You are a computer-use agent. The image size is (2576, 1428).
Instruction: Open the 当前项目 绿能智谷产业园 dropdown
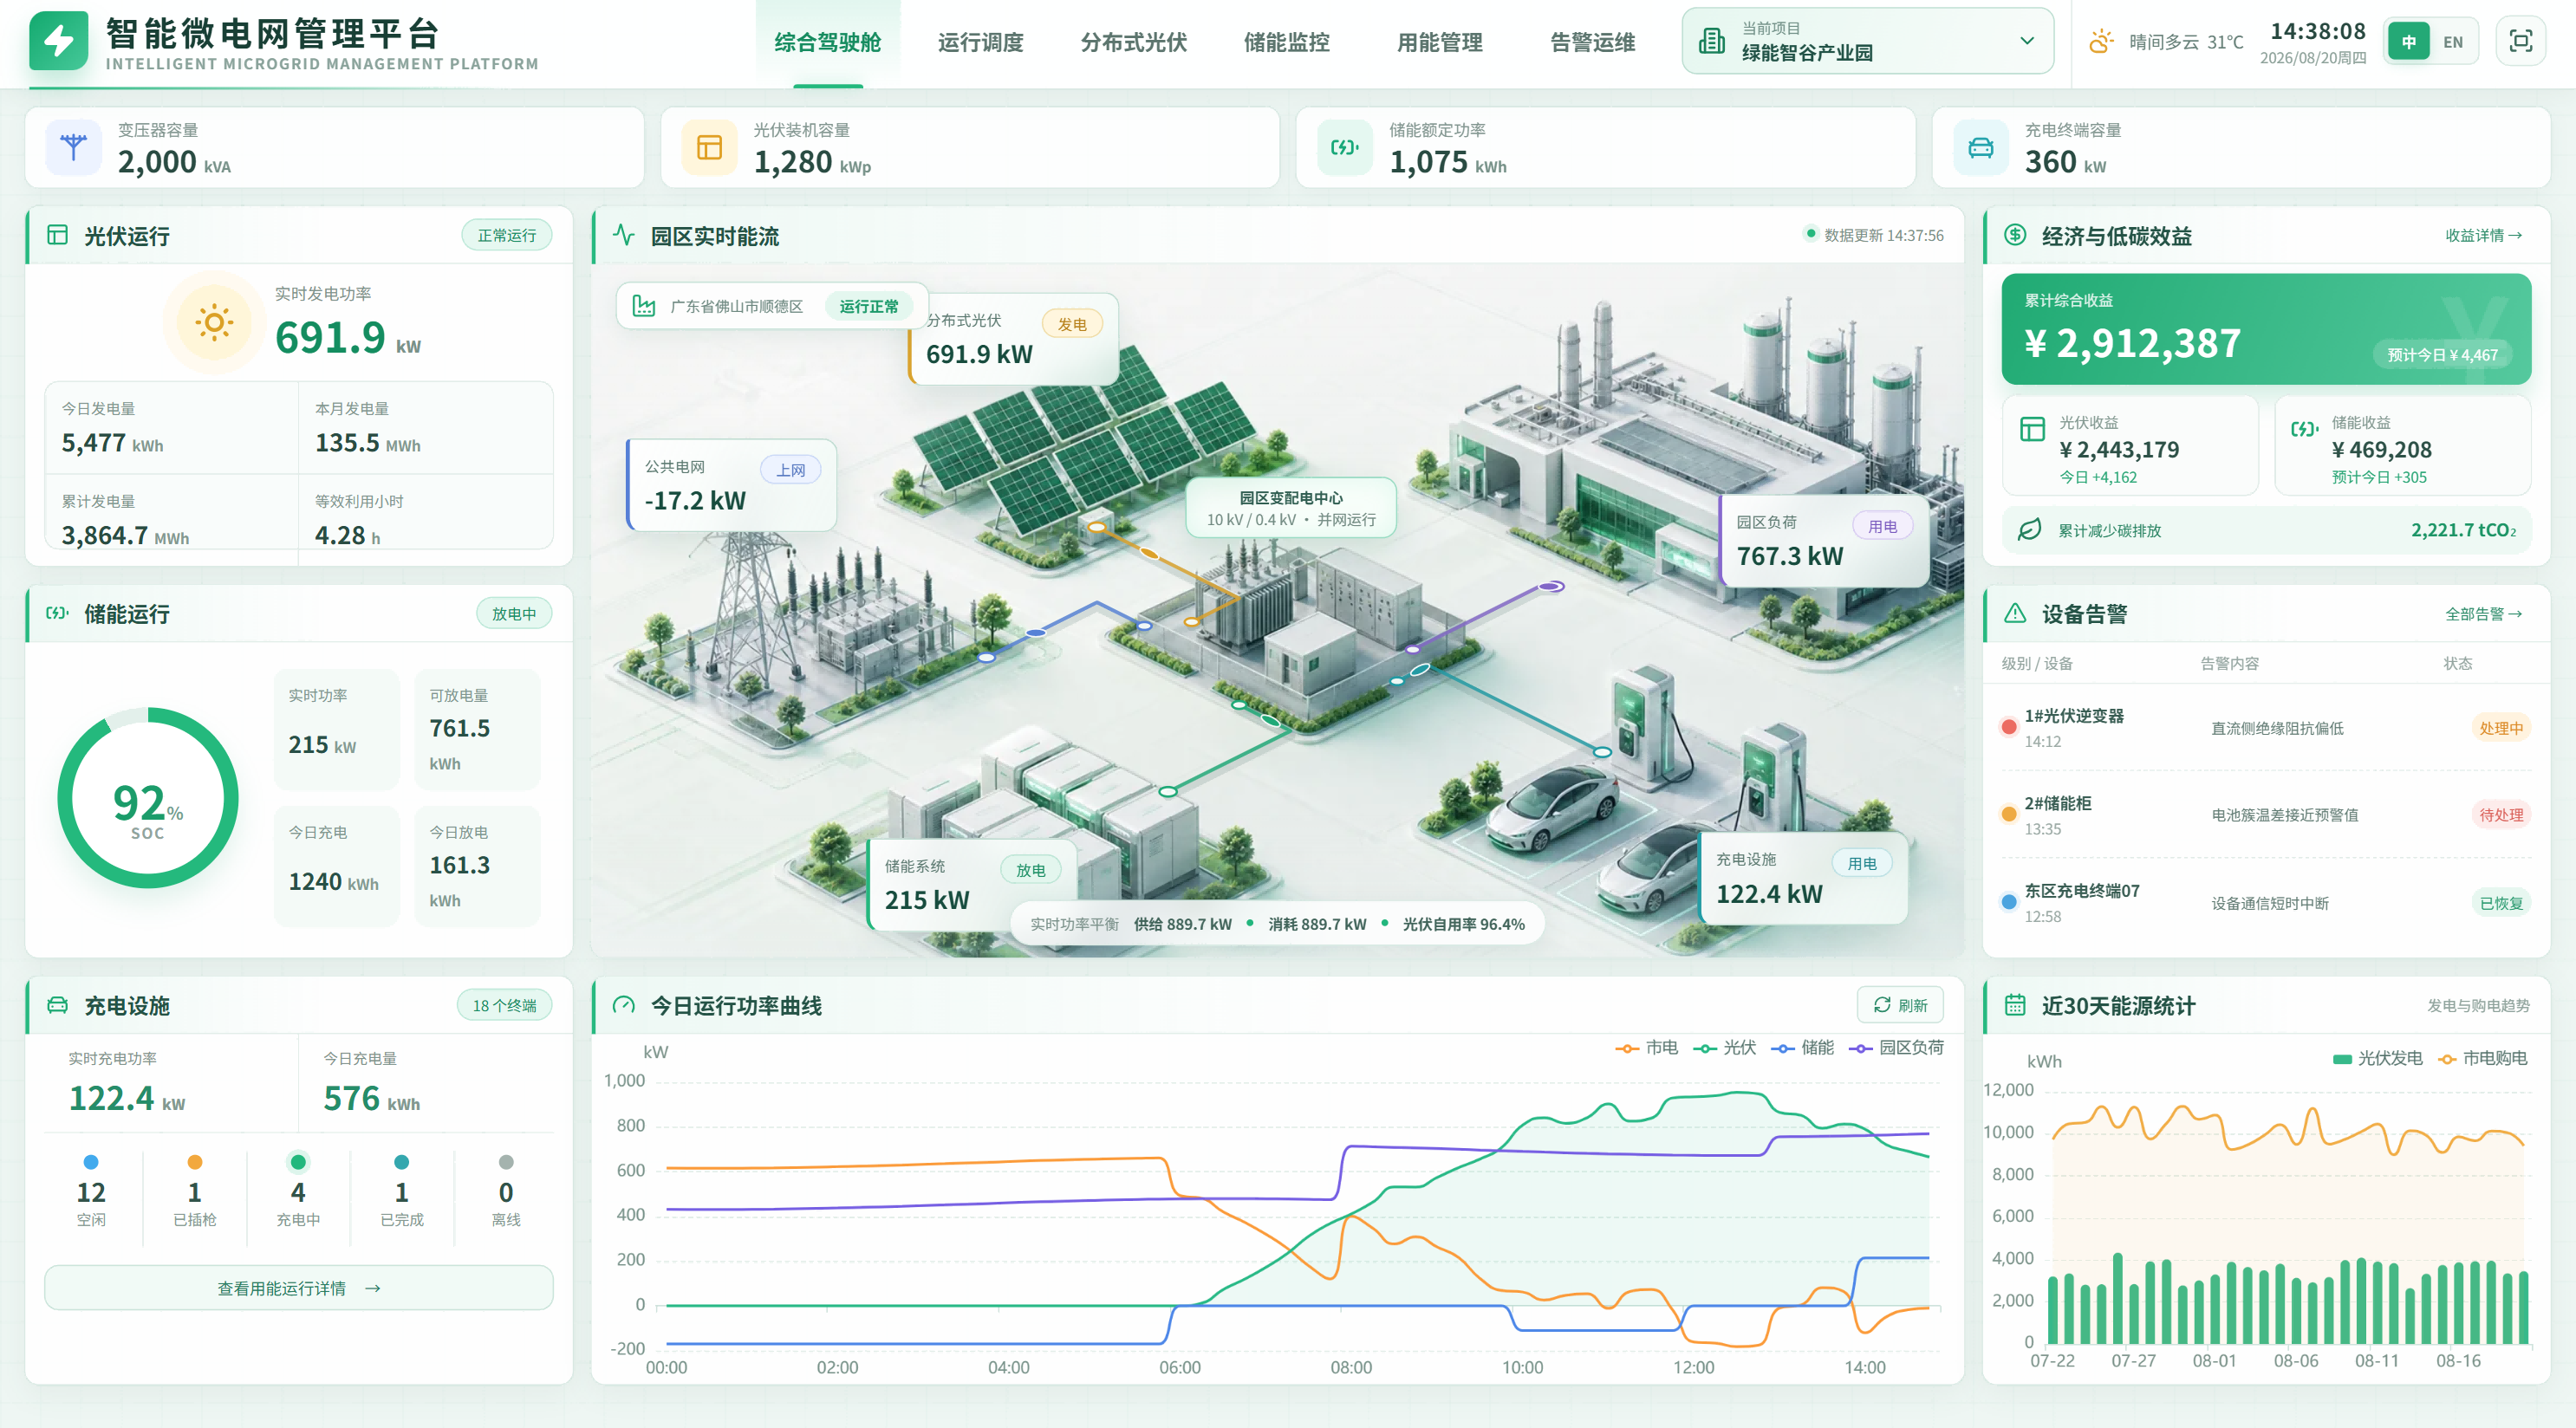(1867, 41)
